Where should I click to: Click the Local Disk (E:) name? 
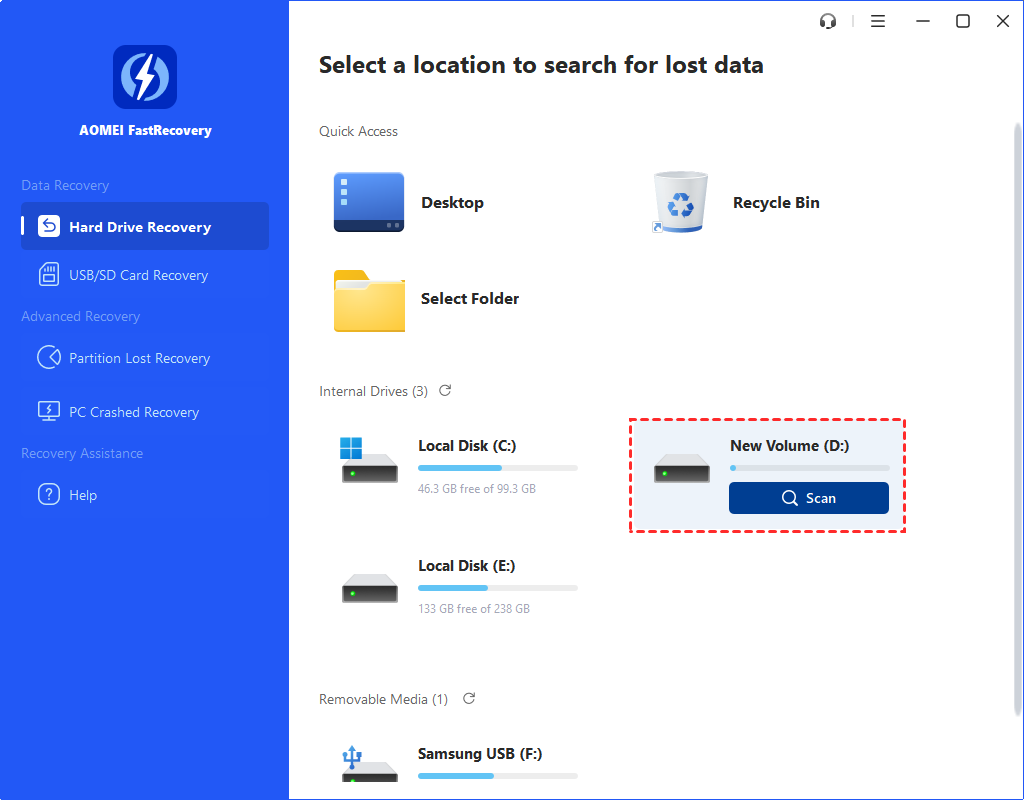[466, 566]
